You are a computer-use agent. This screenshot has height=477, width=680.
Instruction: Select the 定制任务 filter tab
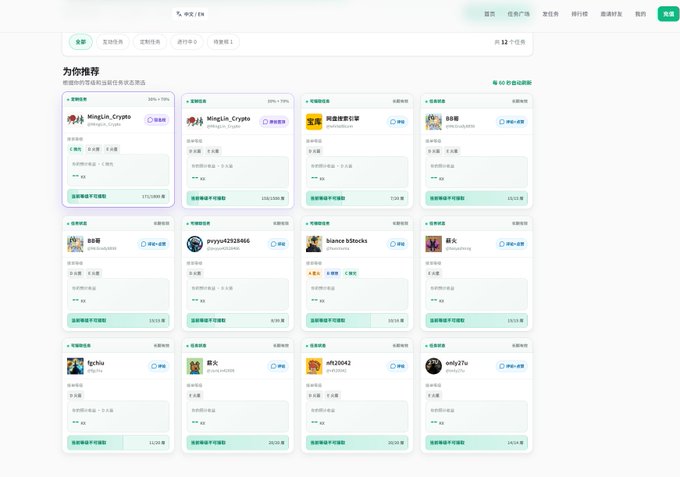(150, 42)
